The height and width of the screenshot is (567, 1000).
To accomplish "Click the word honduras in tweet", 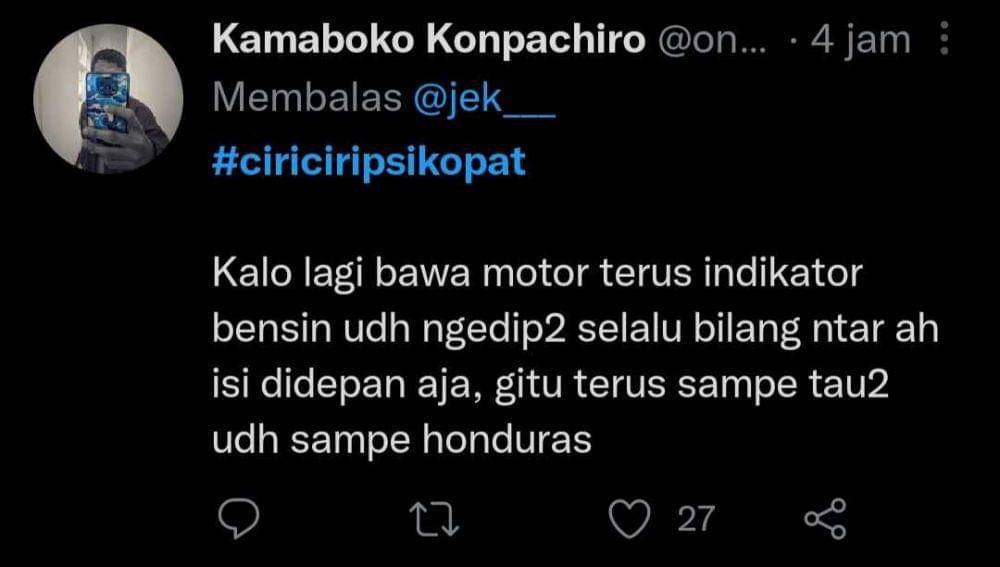I will 507,439.
